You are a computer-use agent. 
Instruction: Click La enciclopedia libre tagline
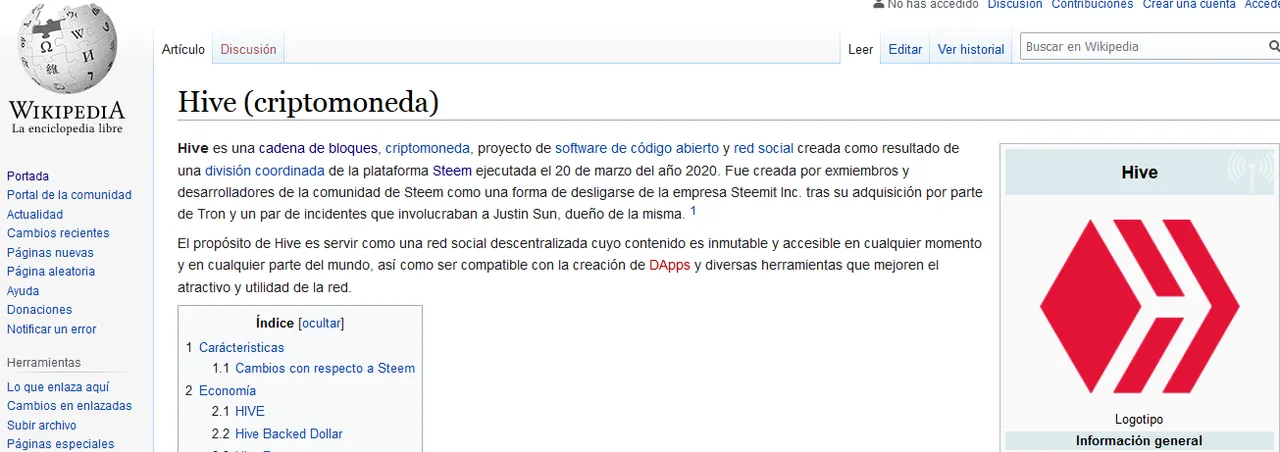point(67,129)
